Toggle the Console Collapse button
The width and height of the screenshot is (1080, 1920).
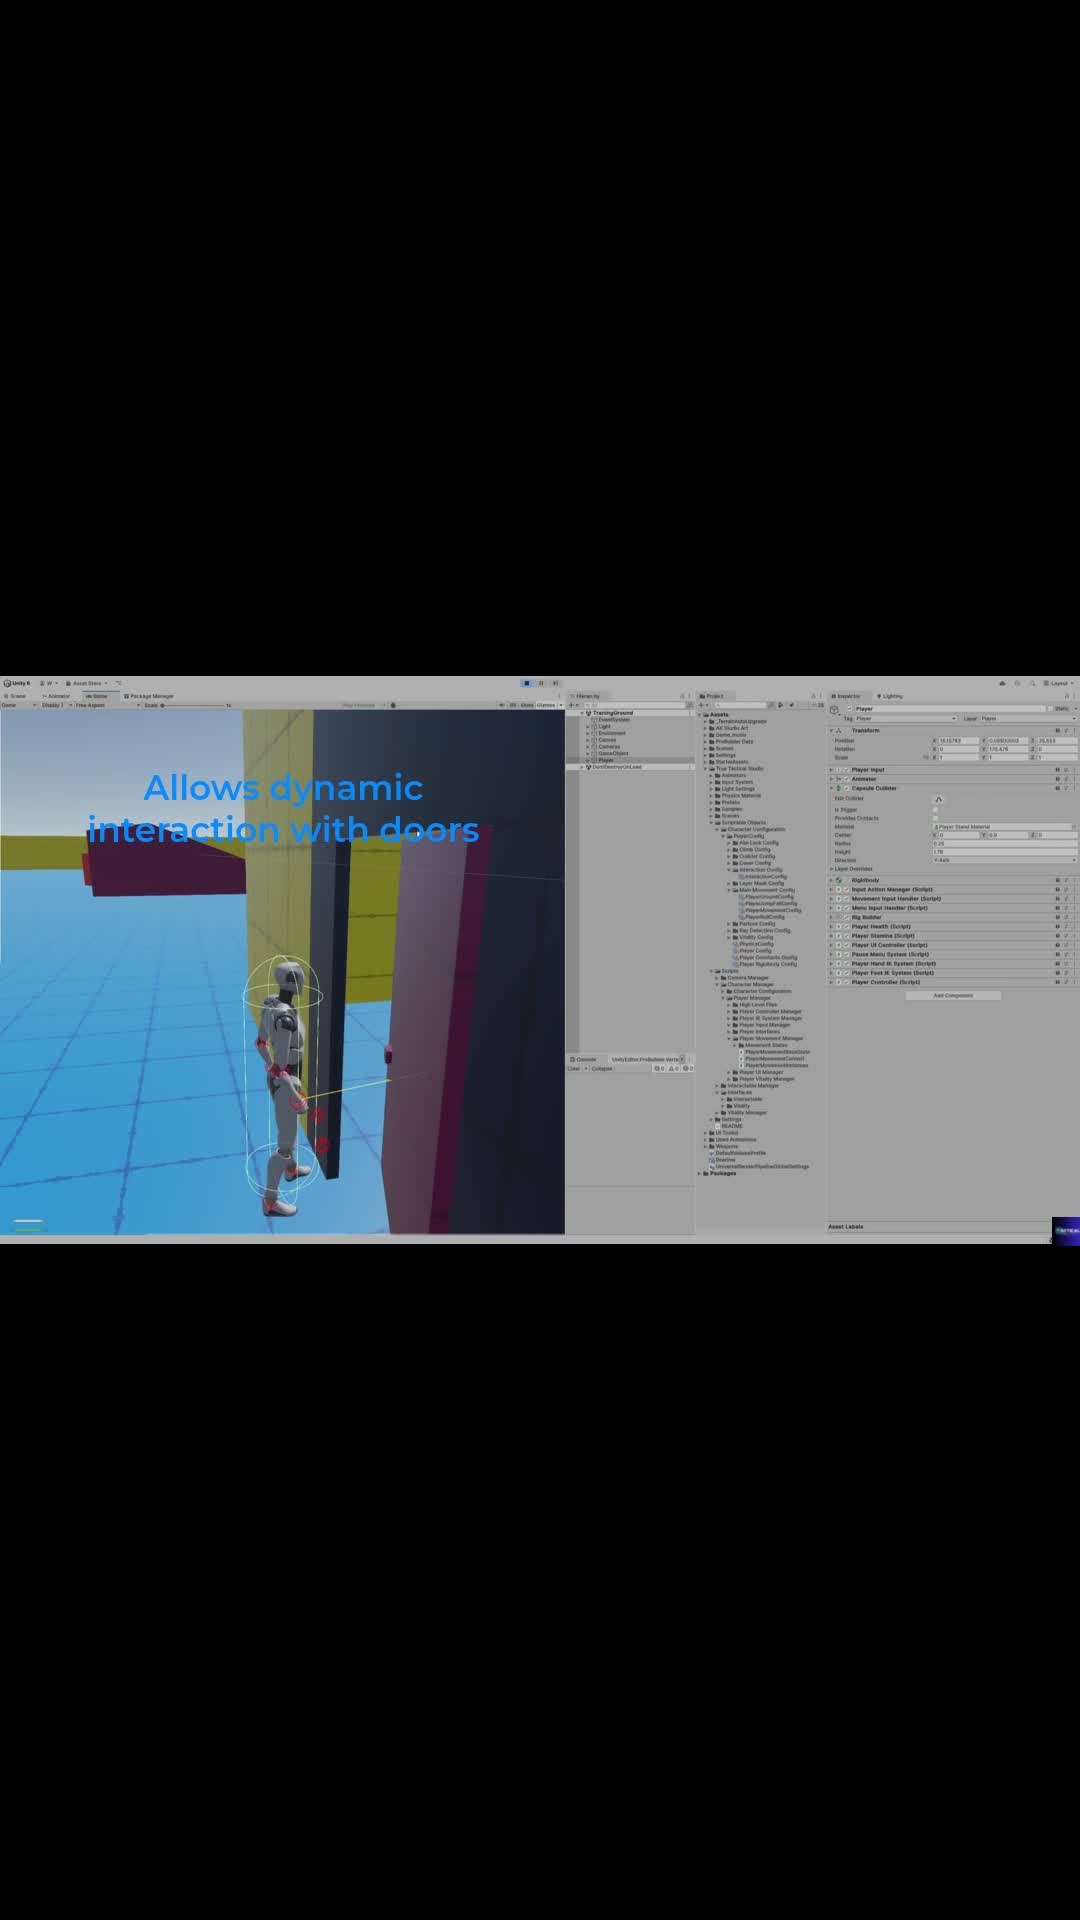click(x=602, y=1068)
